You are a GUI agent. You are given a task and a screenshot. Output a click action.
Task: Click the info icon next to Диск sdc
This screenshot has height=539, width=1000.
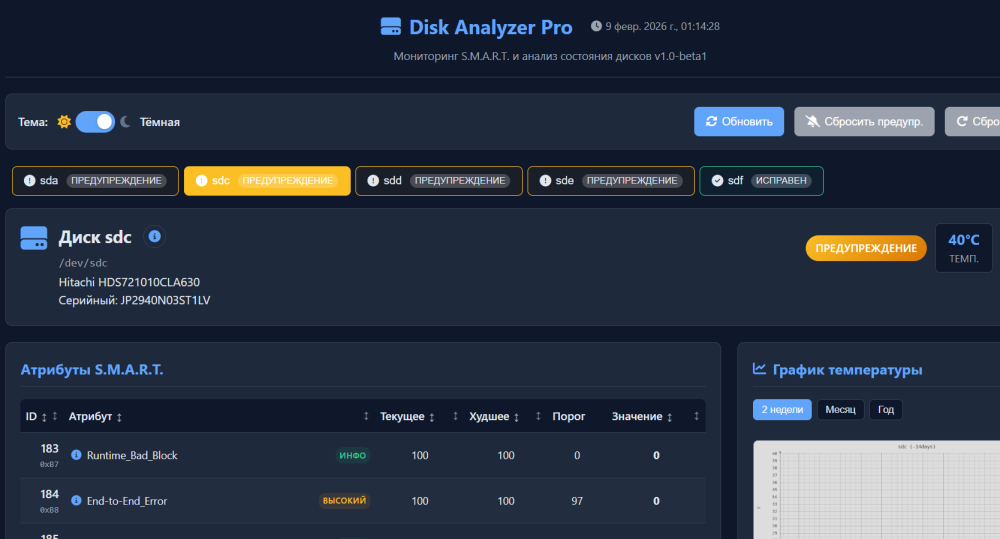point(155,237)
